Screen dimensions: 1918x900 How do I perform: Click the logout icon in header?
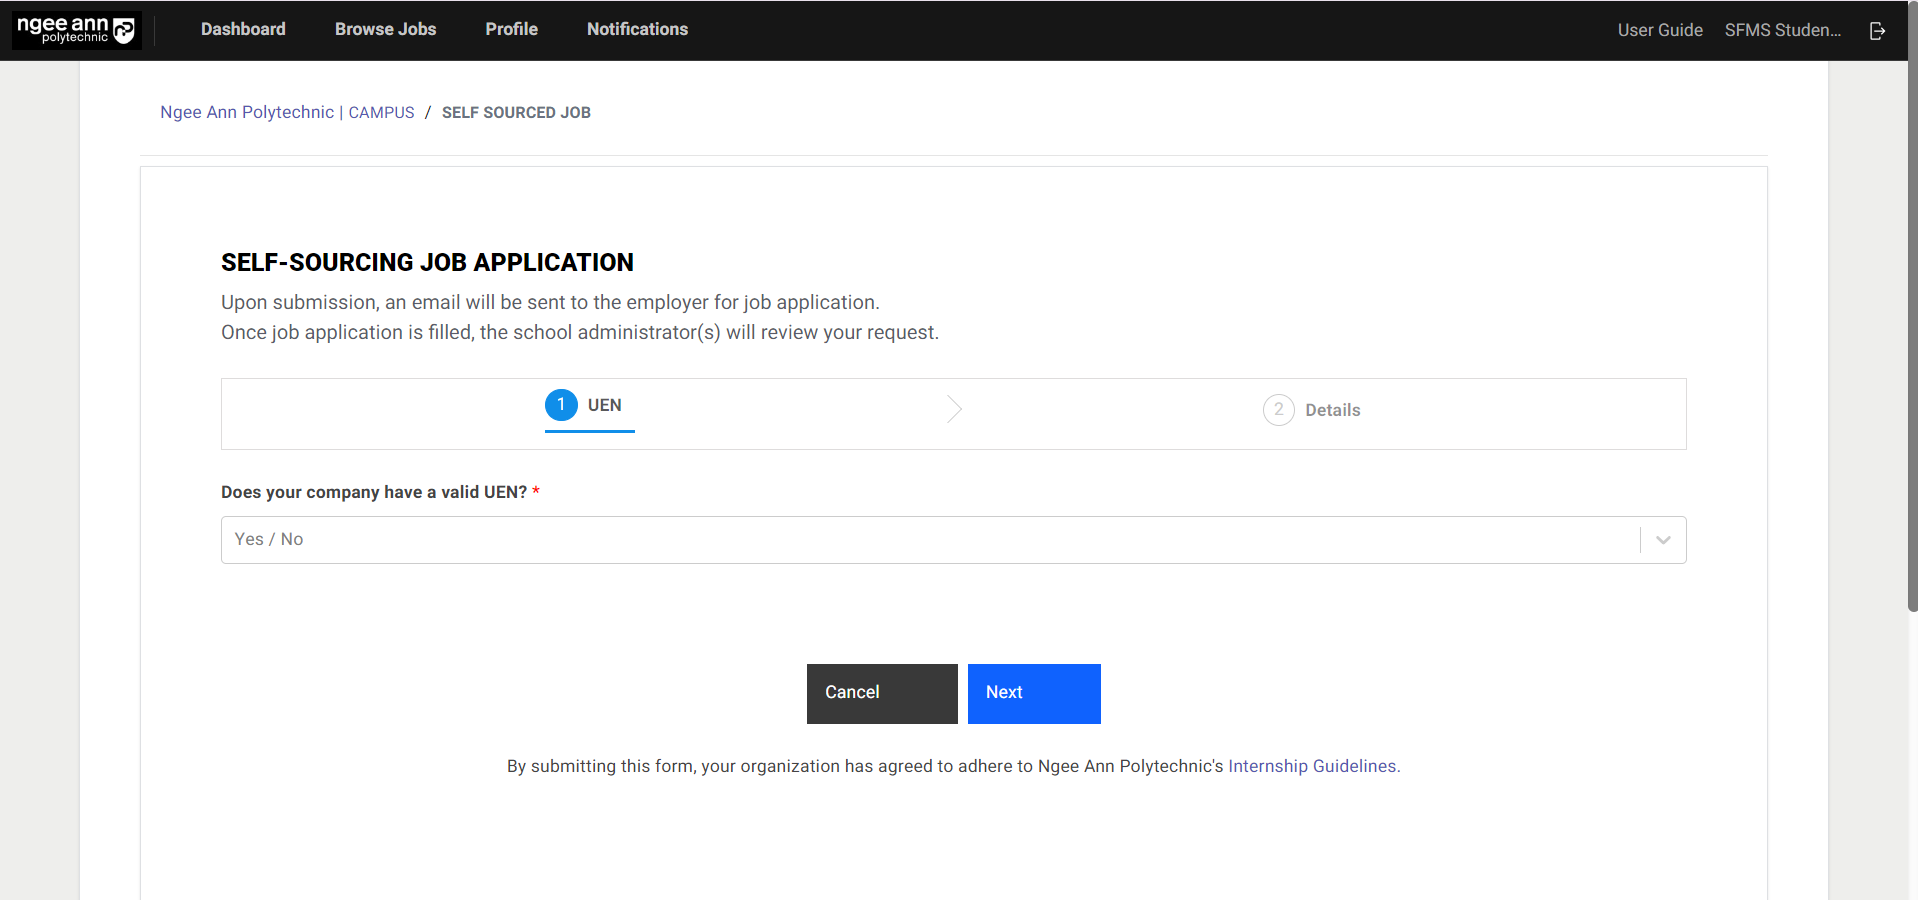[1877, 31]
